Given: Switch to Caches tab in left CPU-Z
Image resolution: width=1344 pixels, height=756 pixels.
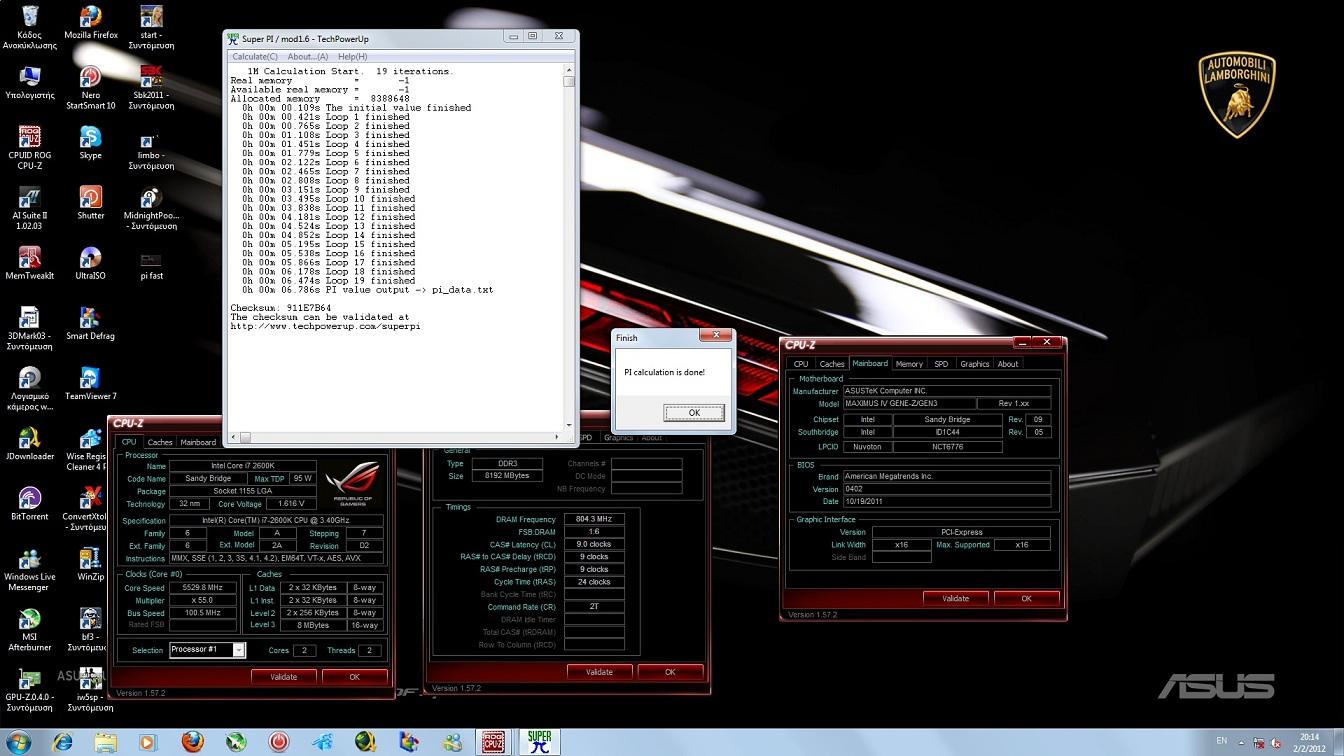Looking at the screenshot, I should [160, 442].
